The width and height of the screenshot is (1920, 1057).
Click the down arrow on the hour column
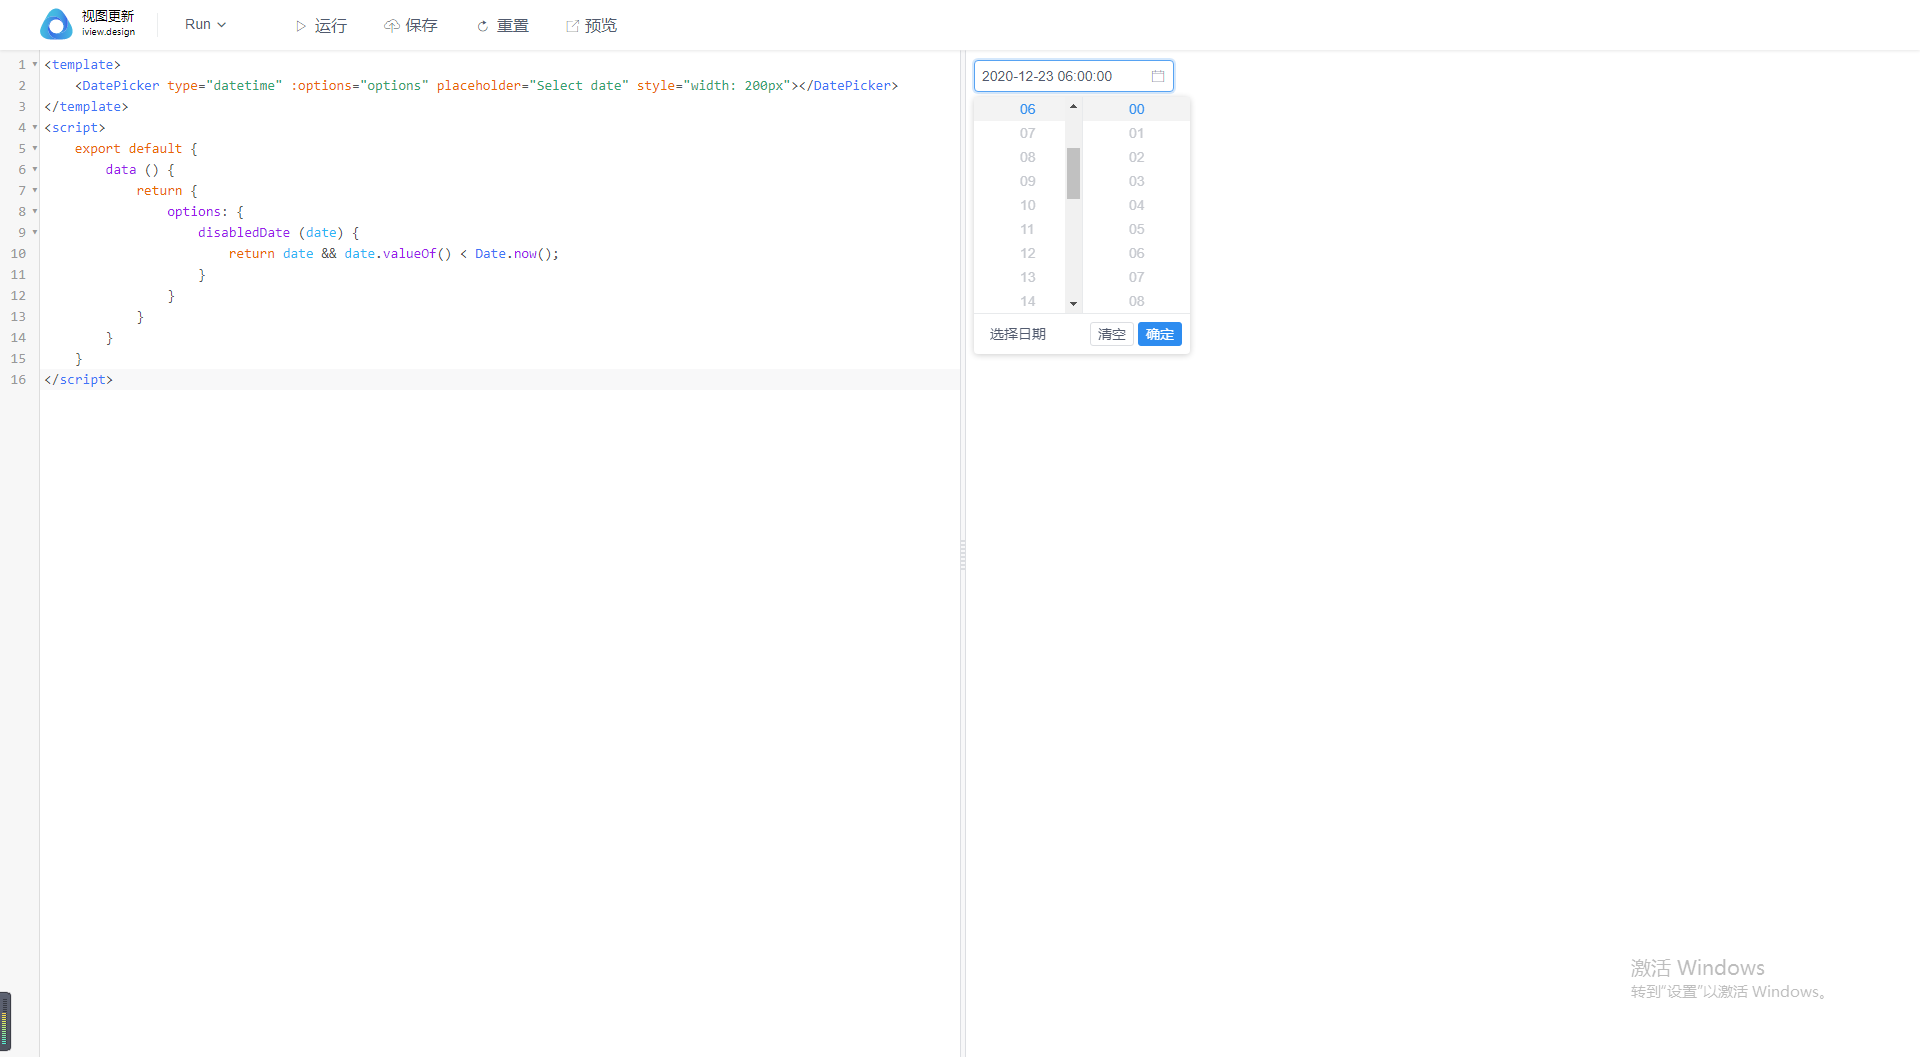pyautogui.click(x=1073, y=303)
